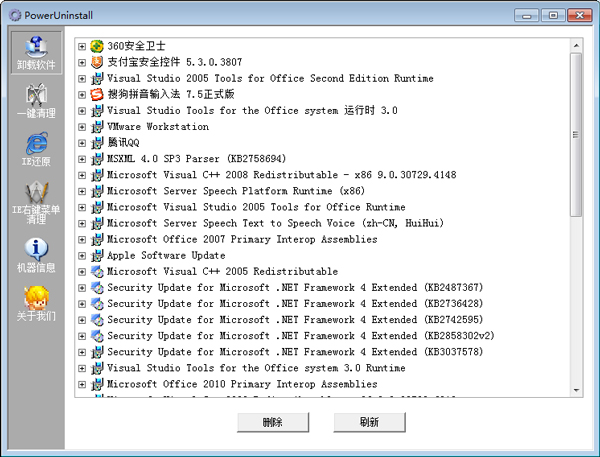600x457 pixels.
Task: Click the 刷新 refresh button
Action: coord(369,422)
